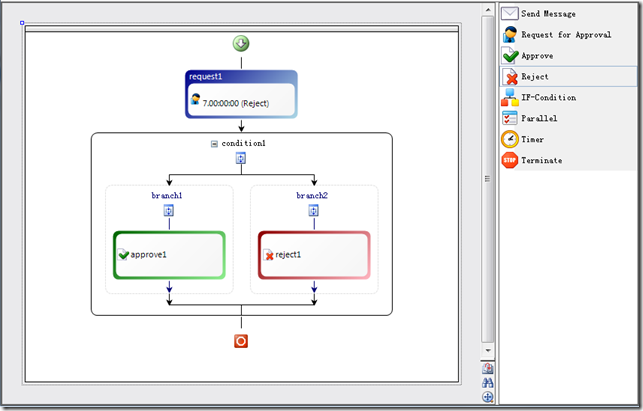The height and width of the screenshot is (411, 643).
Task: Click the Parallel toolbox label
Action: click(x=539, y=119)
